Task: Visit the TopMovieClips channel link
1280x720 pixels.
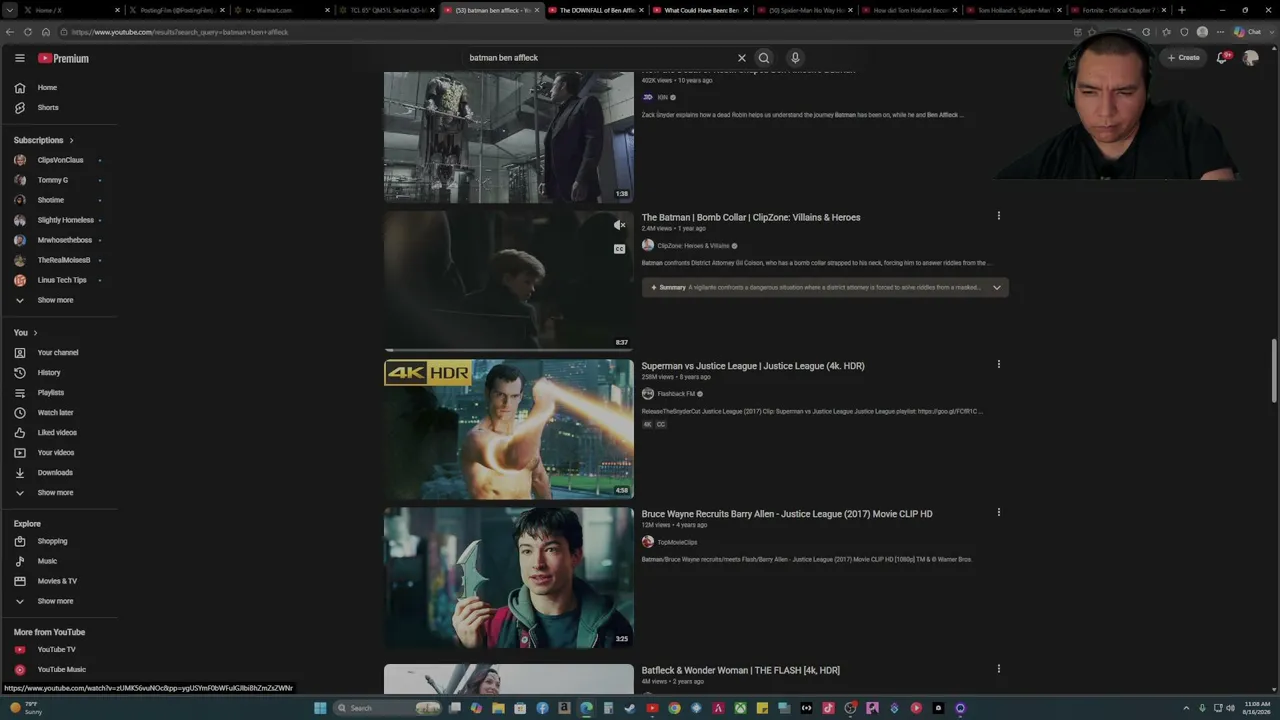Action: tap(677, 542)
